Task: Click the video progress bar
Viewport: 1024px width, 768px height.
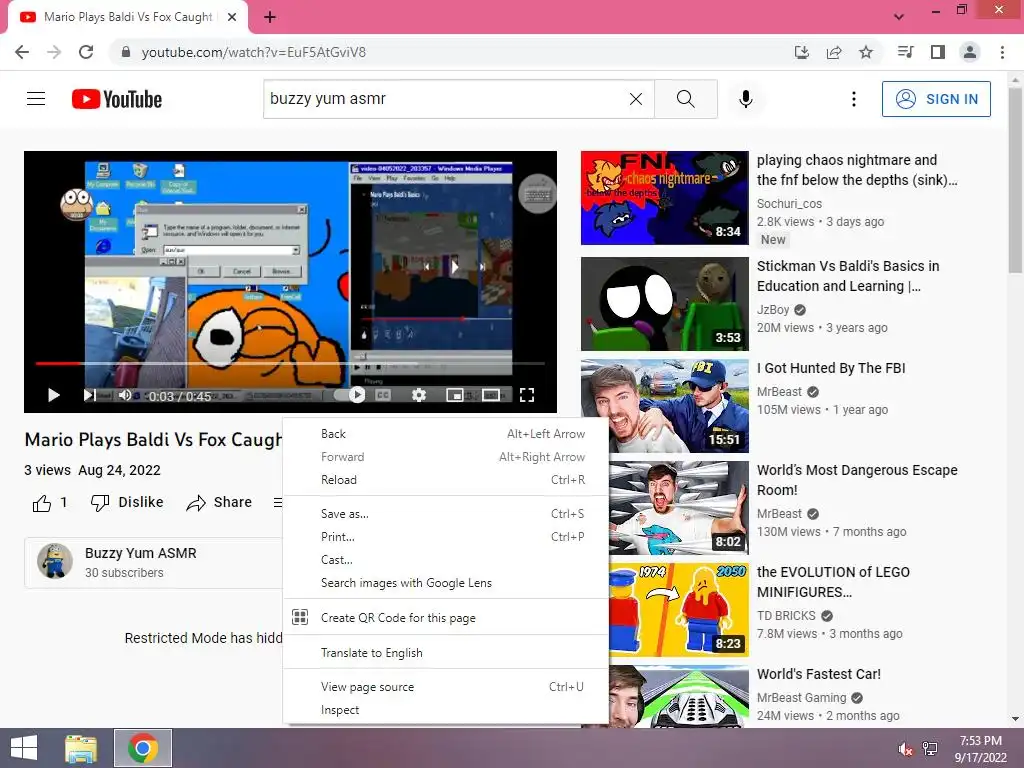Action: [290, 363]
